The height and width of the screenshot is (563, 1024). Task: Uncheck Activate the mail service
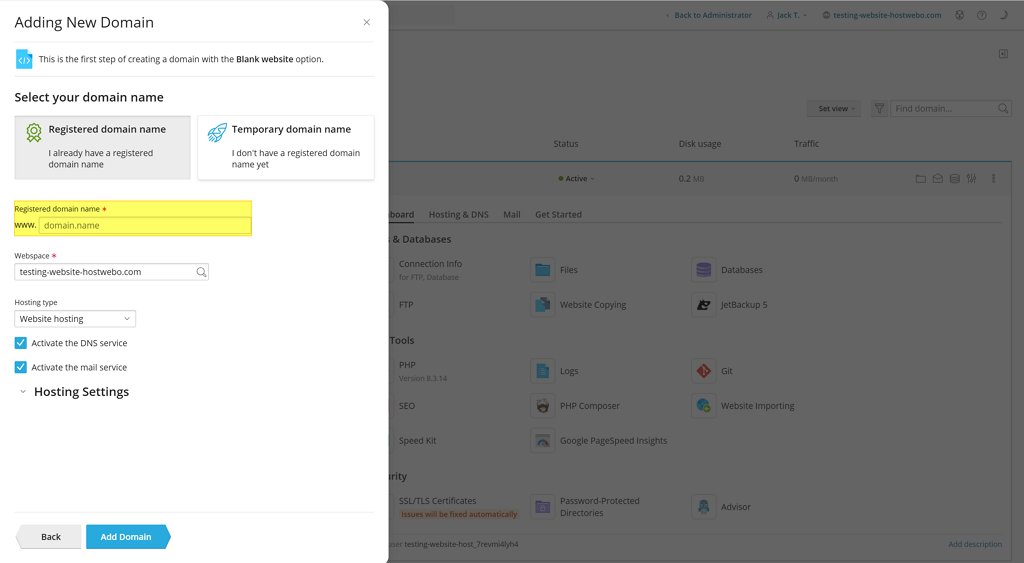(21, 367)
